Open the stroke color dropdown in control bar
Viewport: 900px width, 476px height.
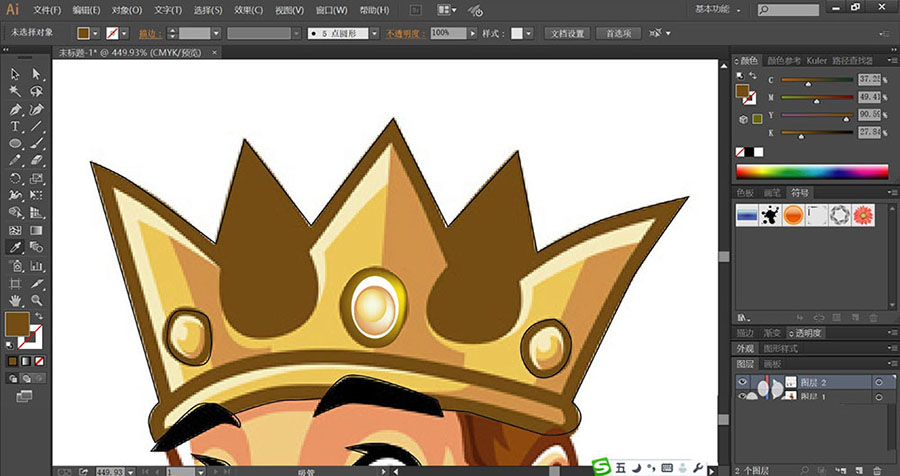pos(125,33)
